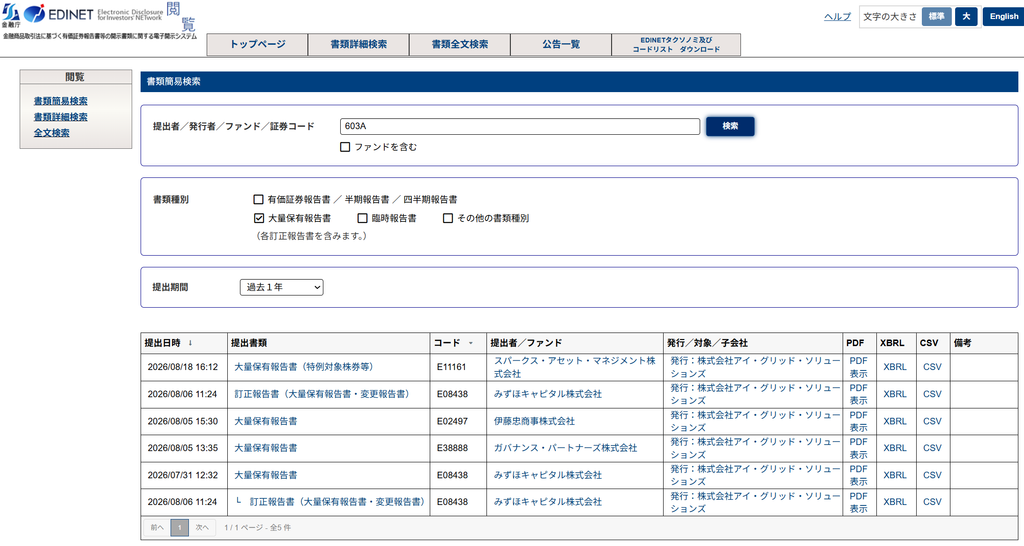Uncheck the 大量保有報告書 checkbox
Screen dimensions: 1024x546
coord(259,218)
